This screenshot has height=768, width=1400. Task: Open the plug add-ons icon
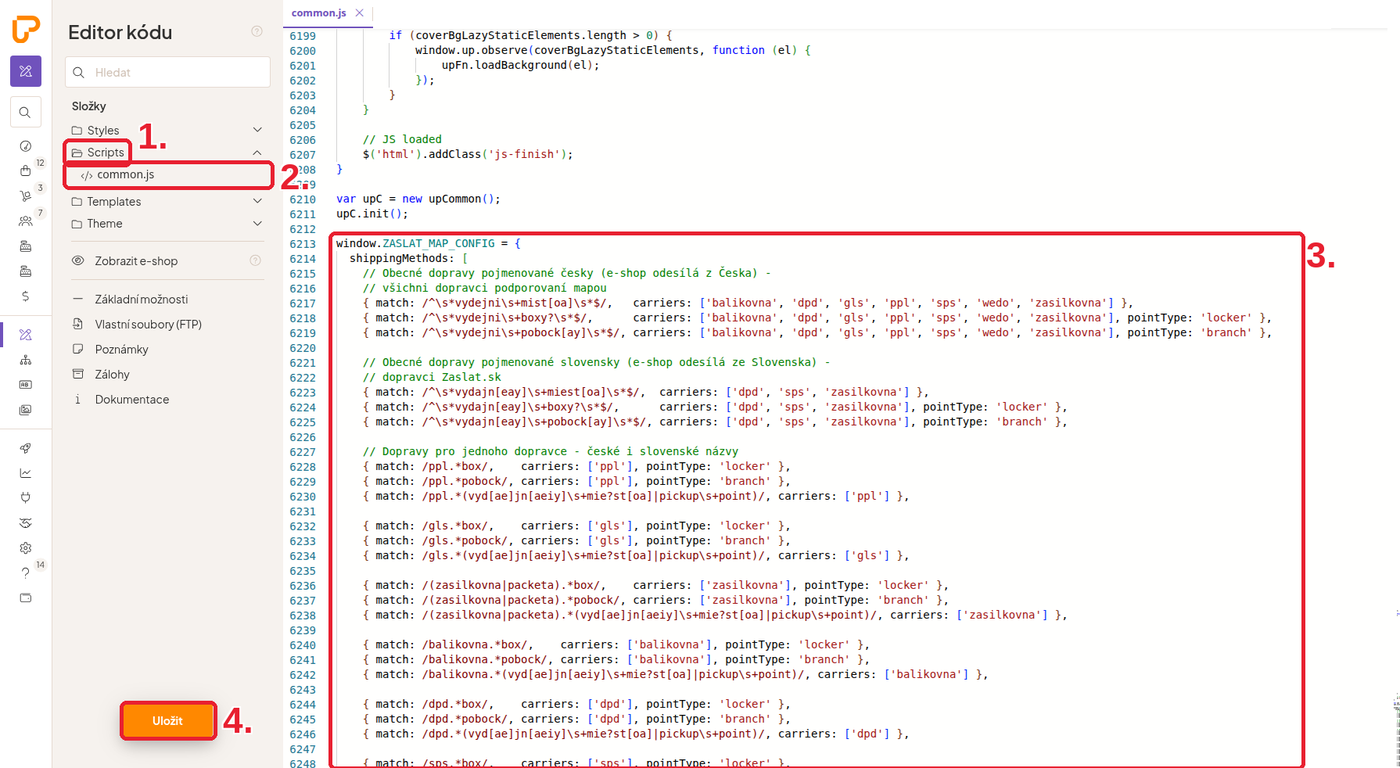point(26,498)
